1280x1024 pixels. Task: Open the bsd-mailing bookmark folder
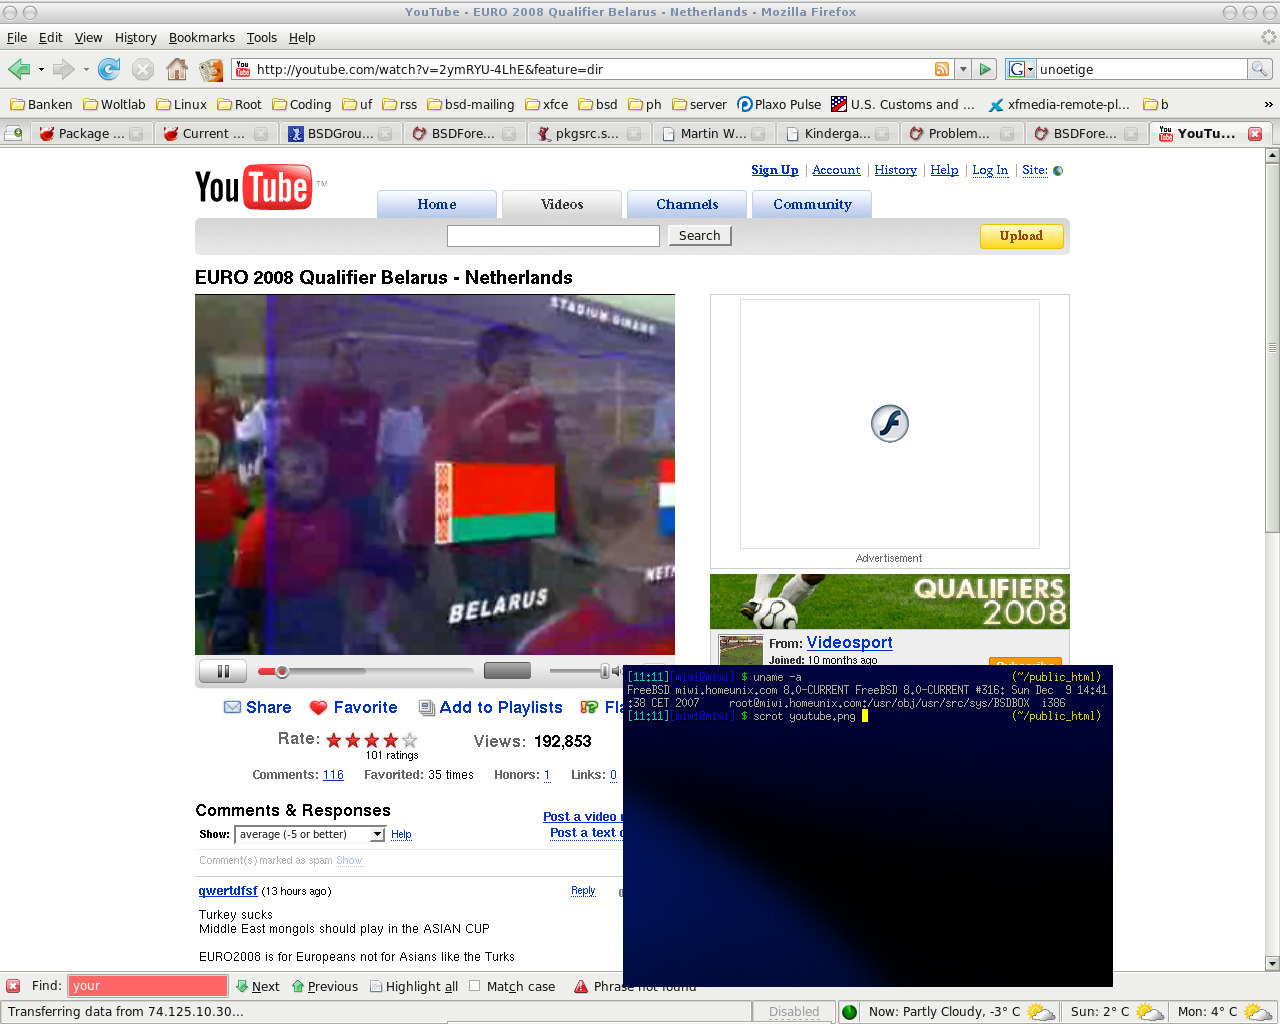[470, 104]
